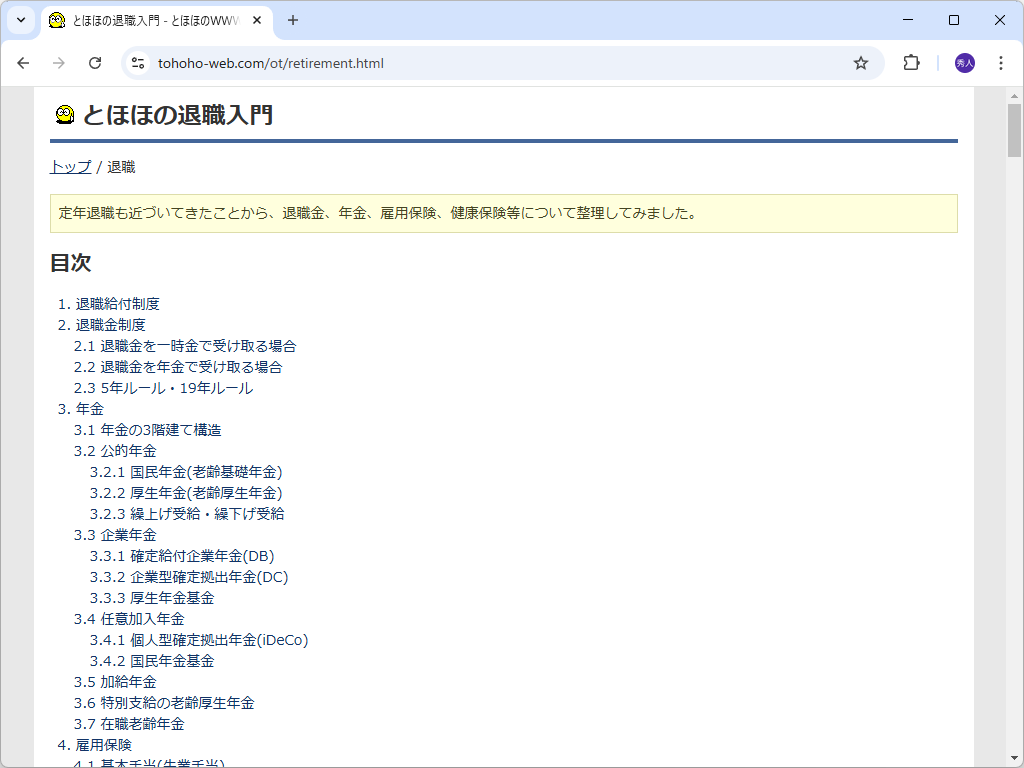Open Chrome's three-dot menu
Viewport: 1024px width, 768px height.
(x=1000, y=63)
